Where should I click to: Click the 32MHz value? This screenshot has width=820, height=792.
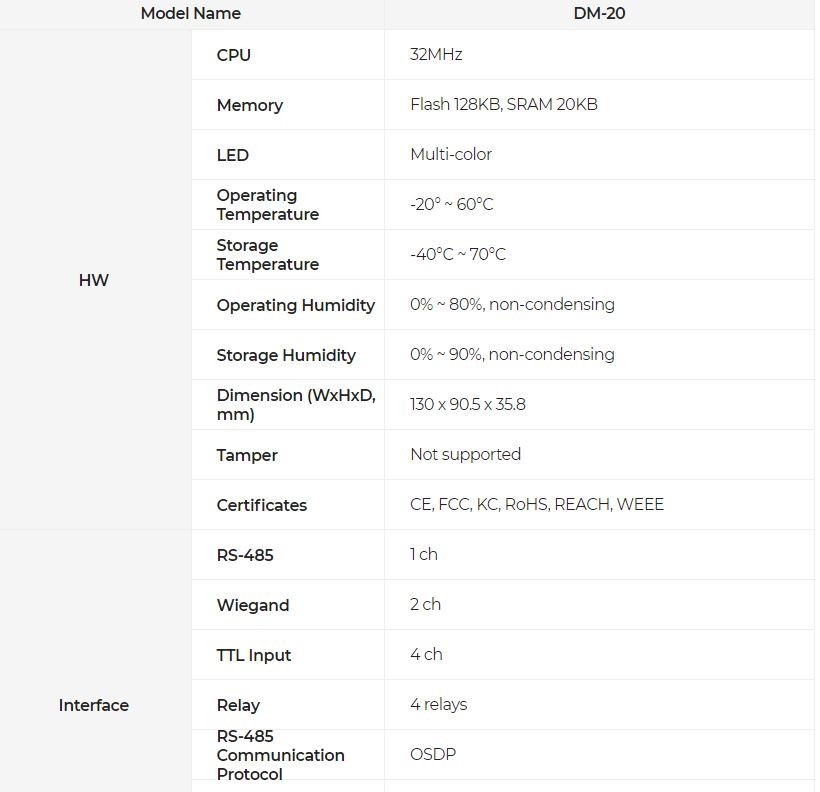point(436,55)
